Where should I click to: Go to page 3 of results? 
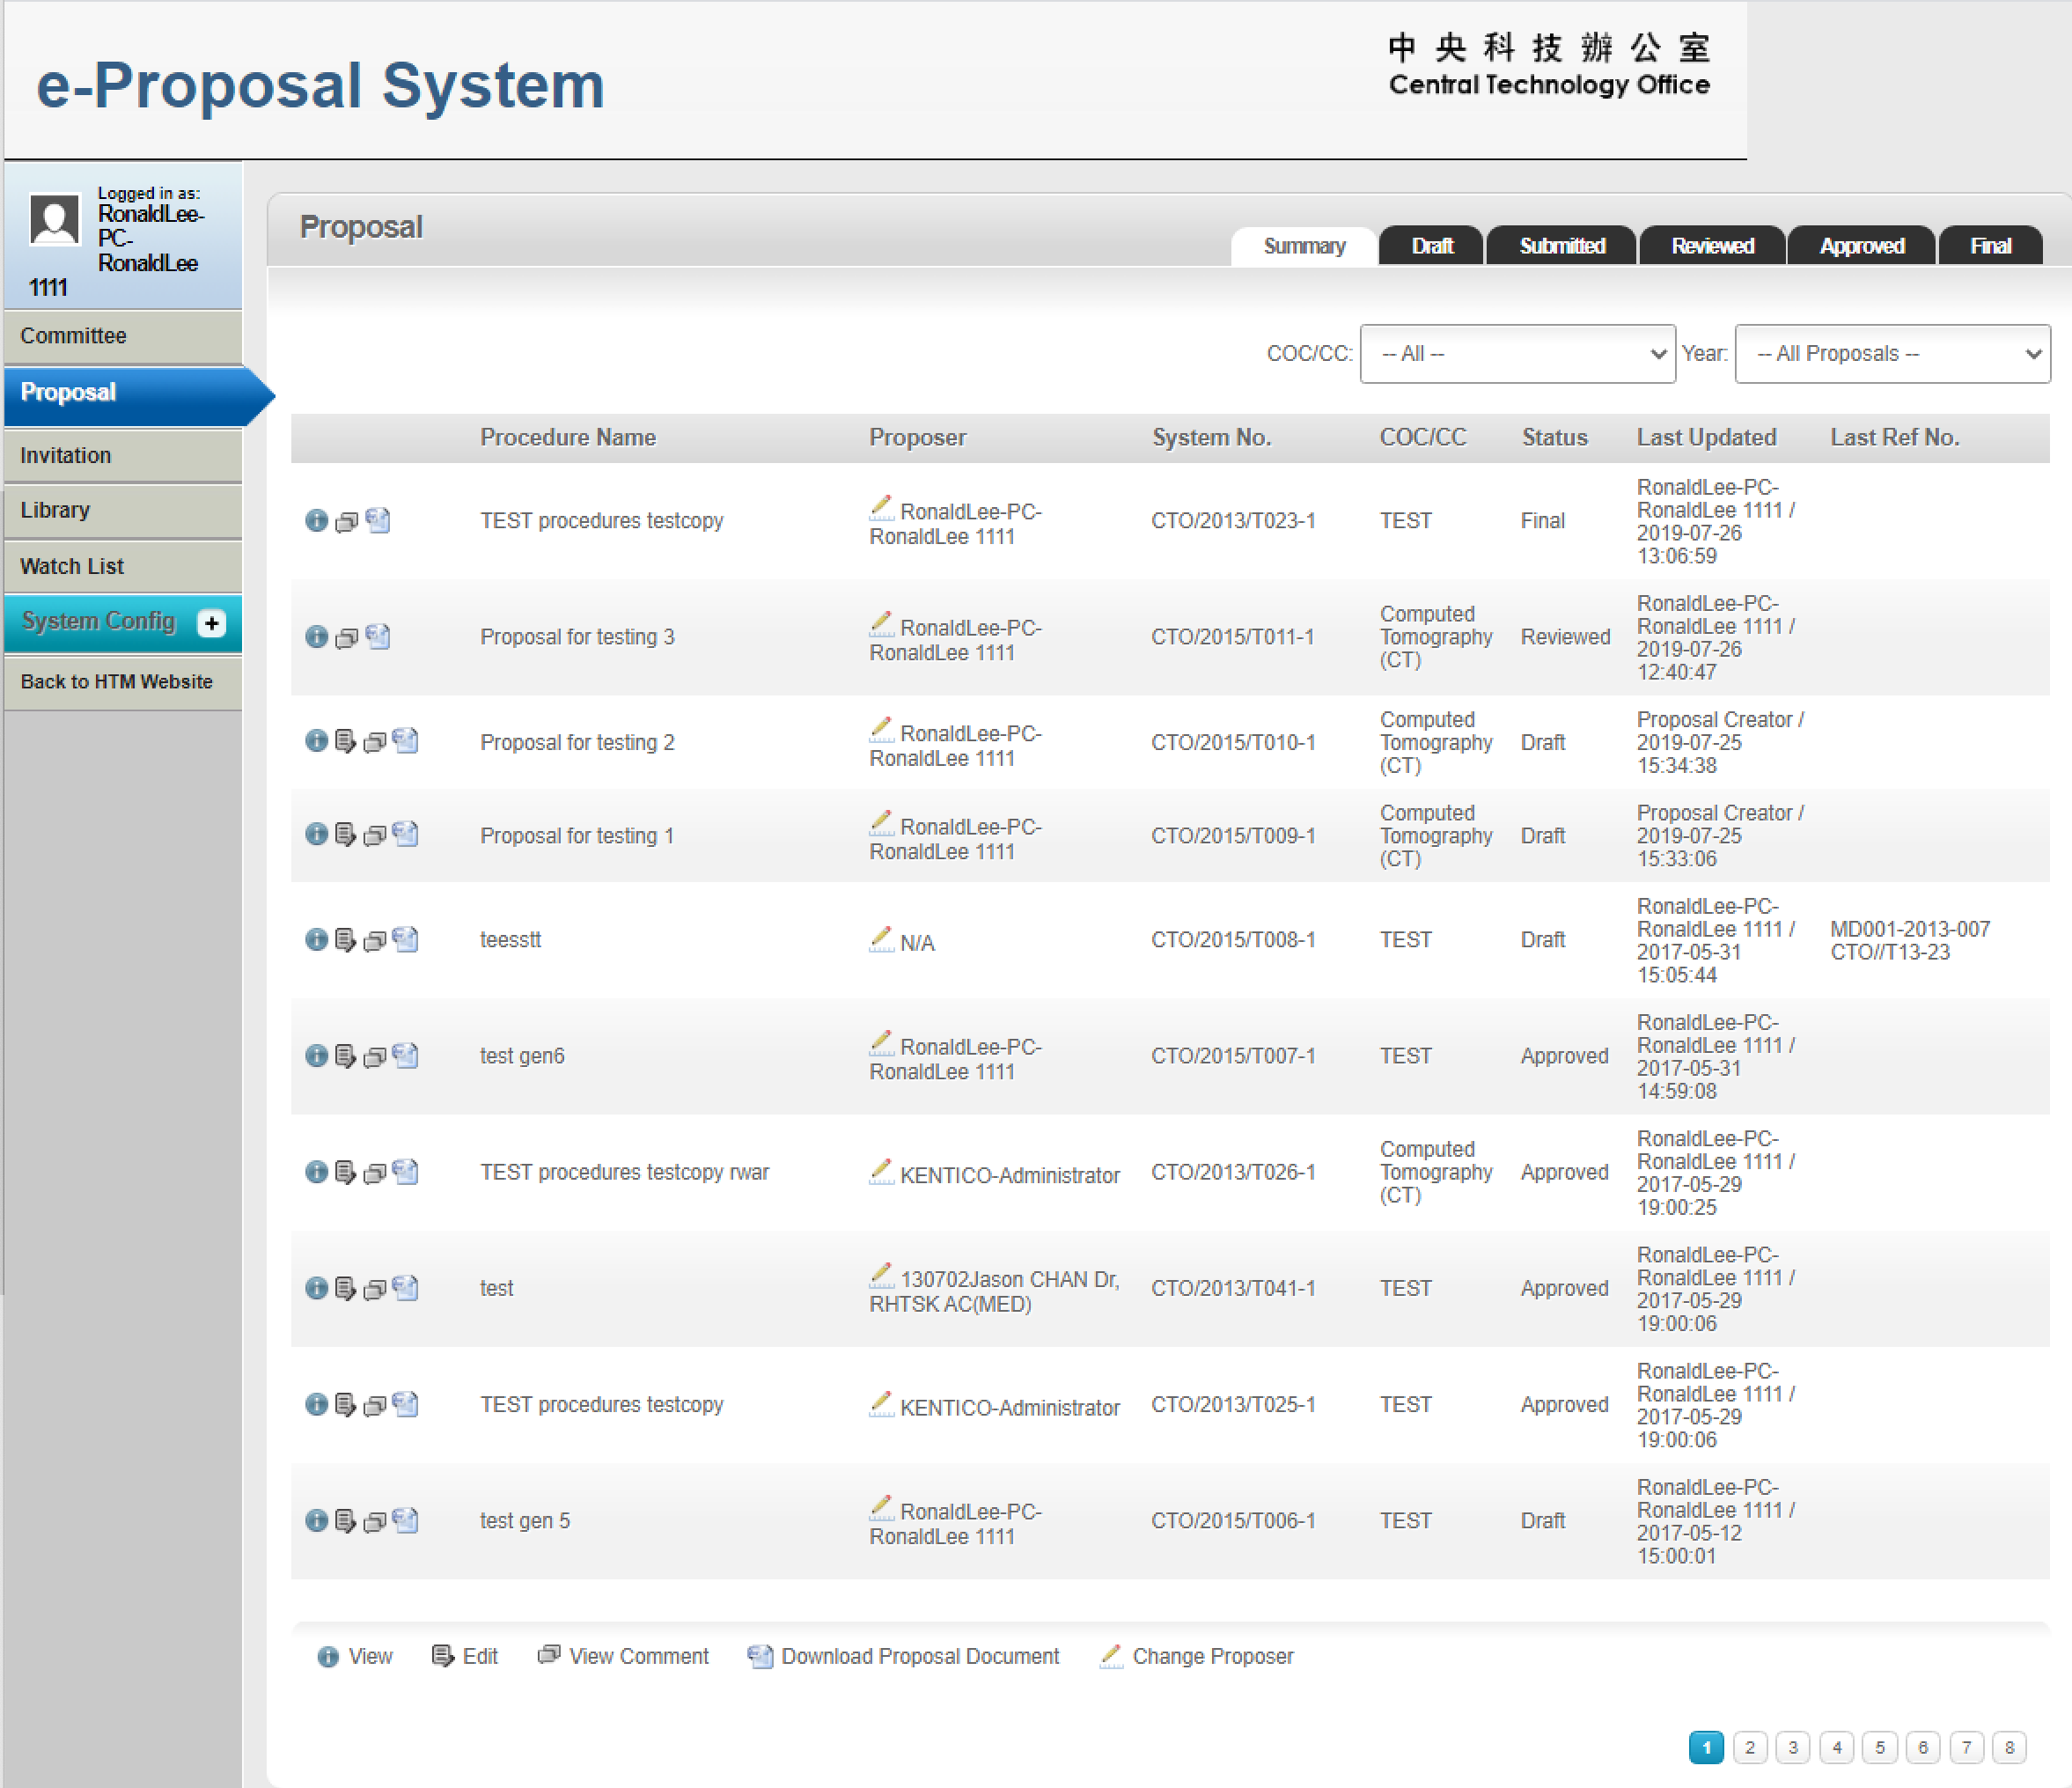(1792, 1747)
